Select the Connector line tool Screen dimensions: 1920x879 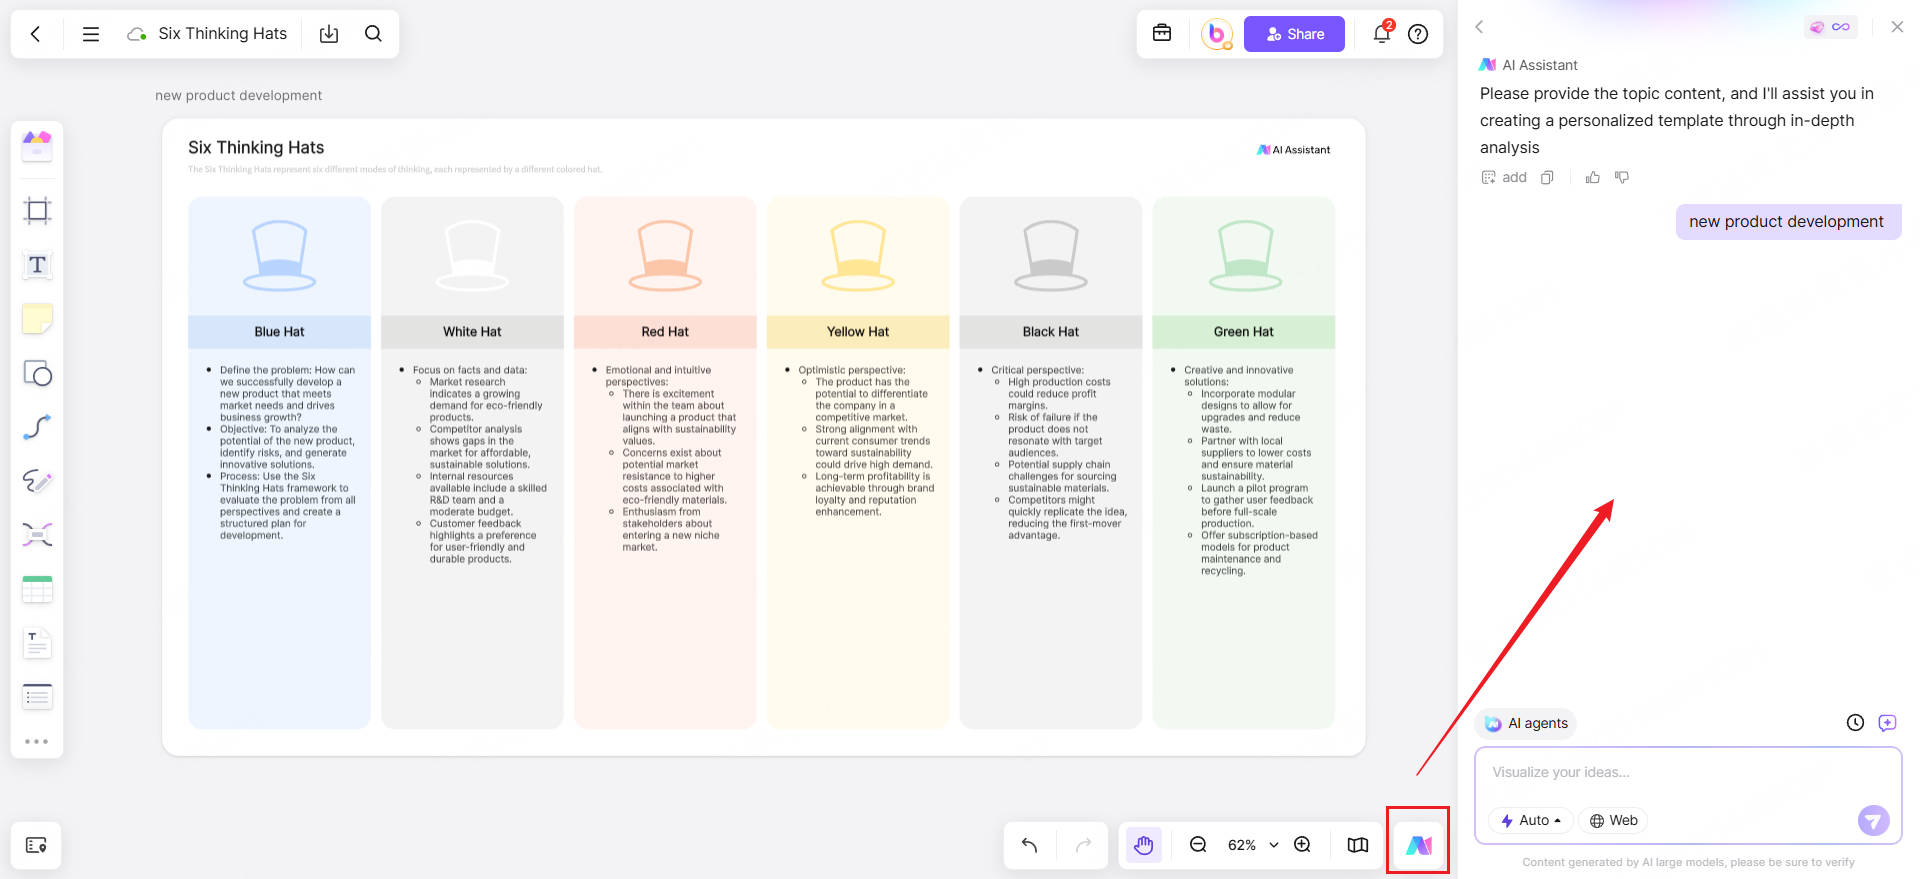tap(37, 427)
